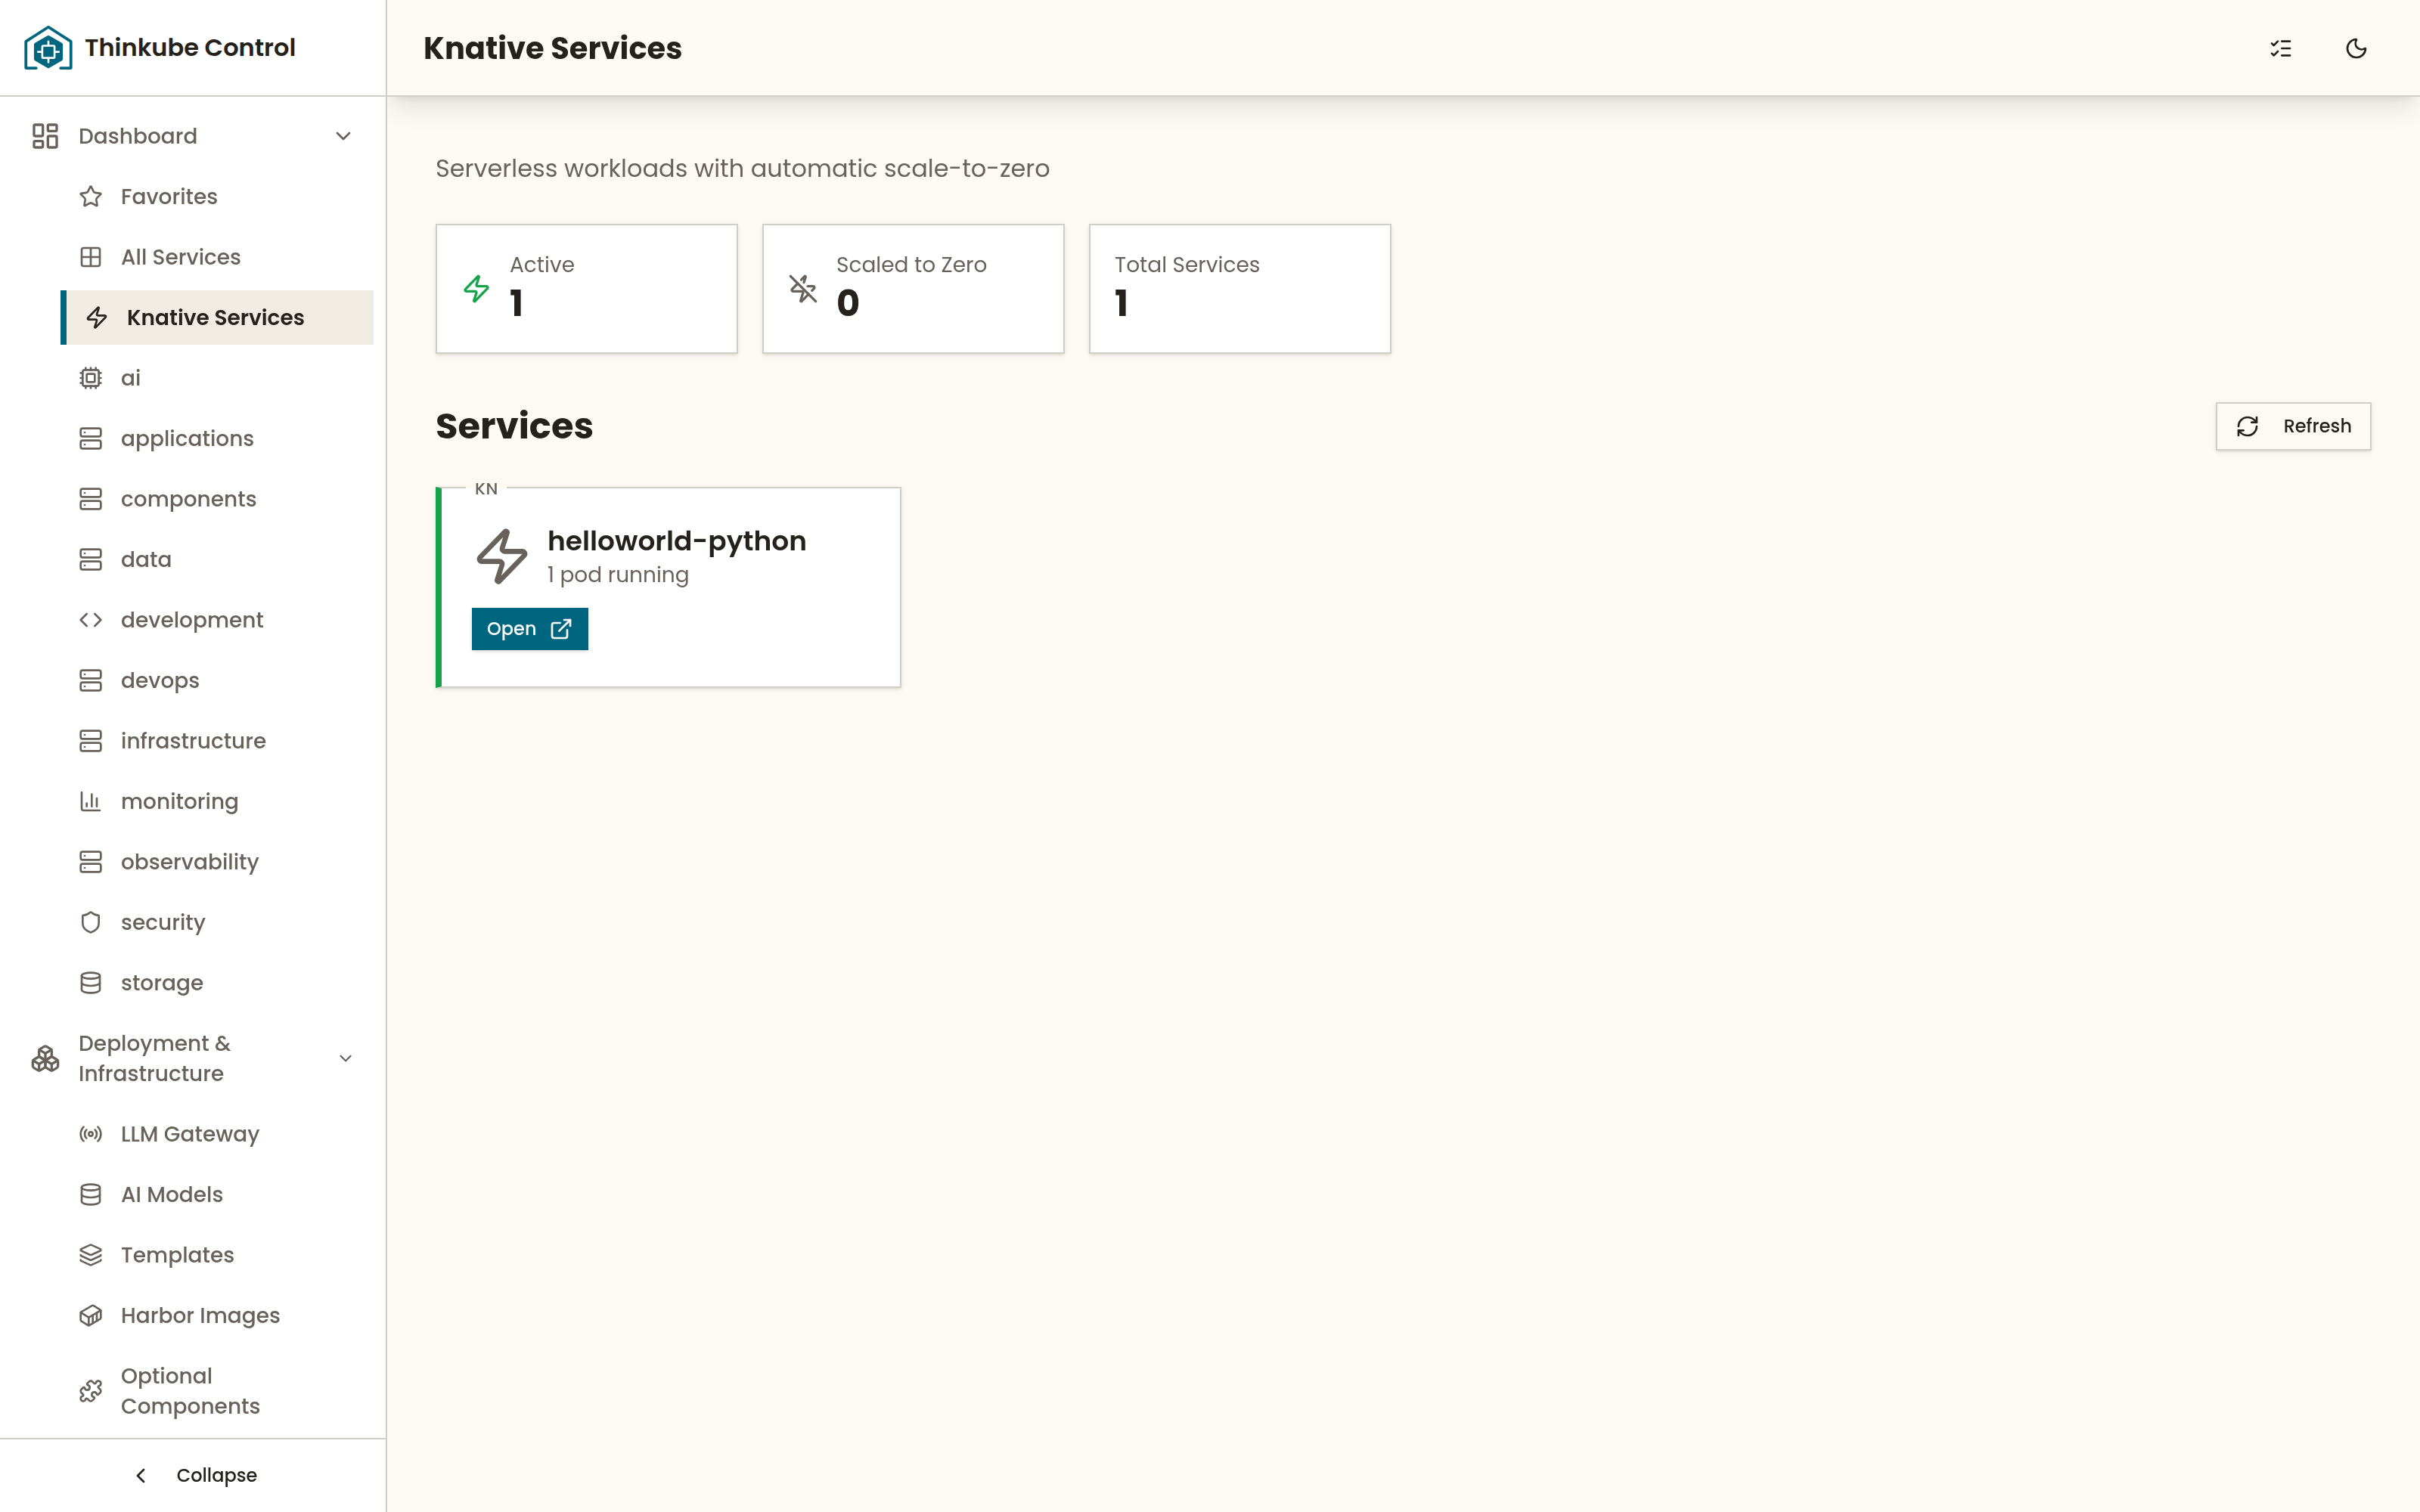
Task: Open the data category label
Action: pyautogui.click(x=146, y=560)
